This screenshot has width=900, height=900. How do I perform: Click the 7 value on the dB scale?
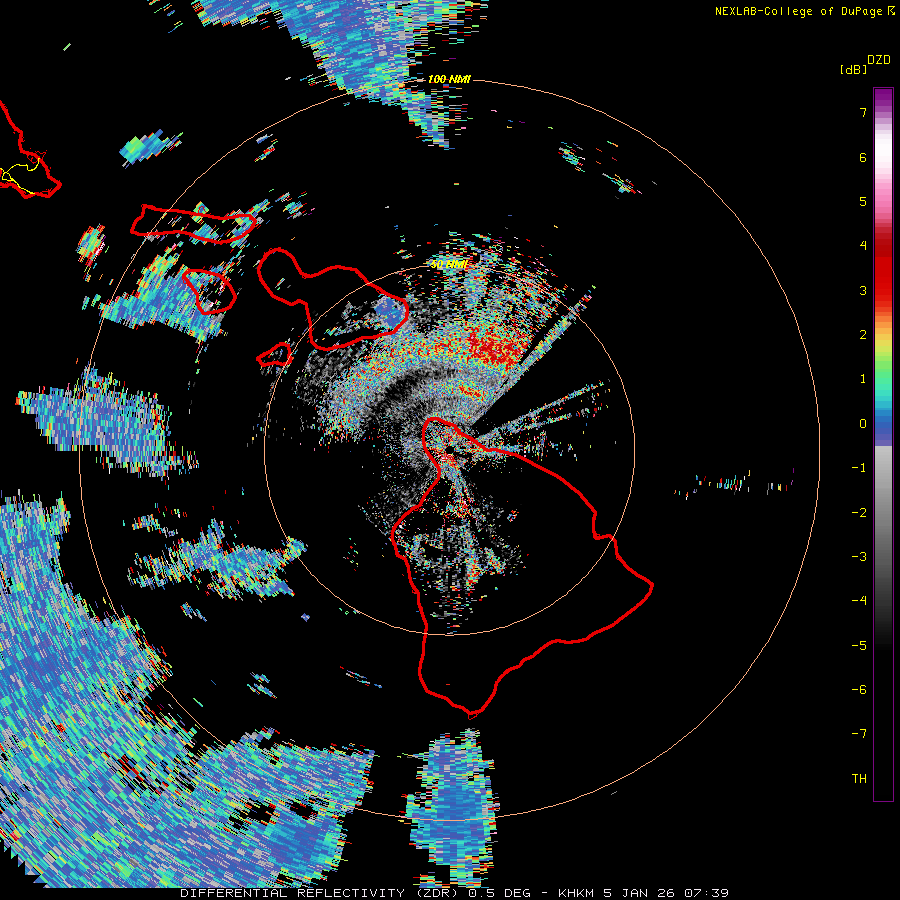(863, 112)
